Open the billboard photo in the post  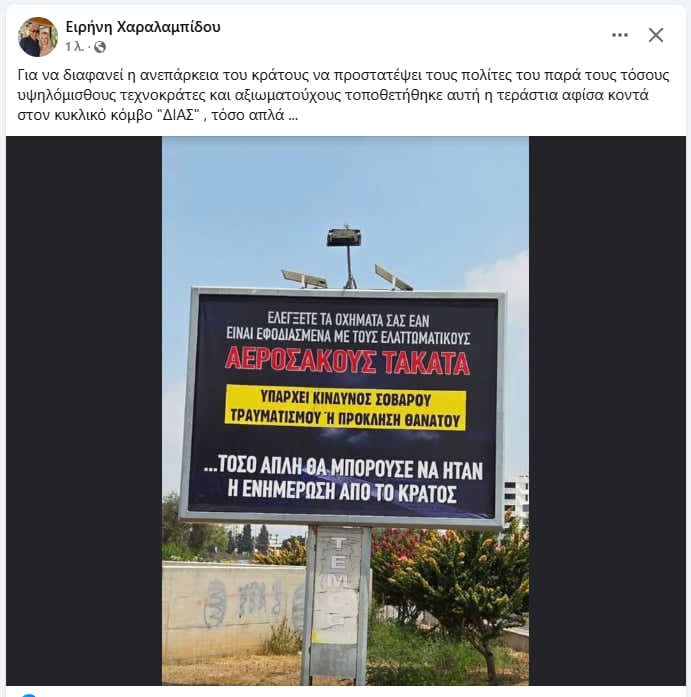(x=345, y=411)
